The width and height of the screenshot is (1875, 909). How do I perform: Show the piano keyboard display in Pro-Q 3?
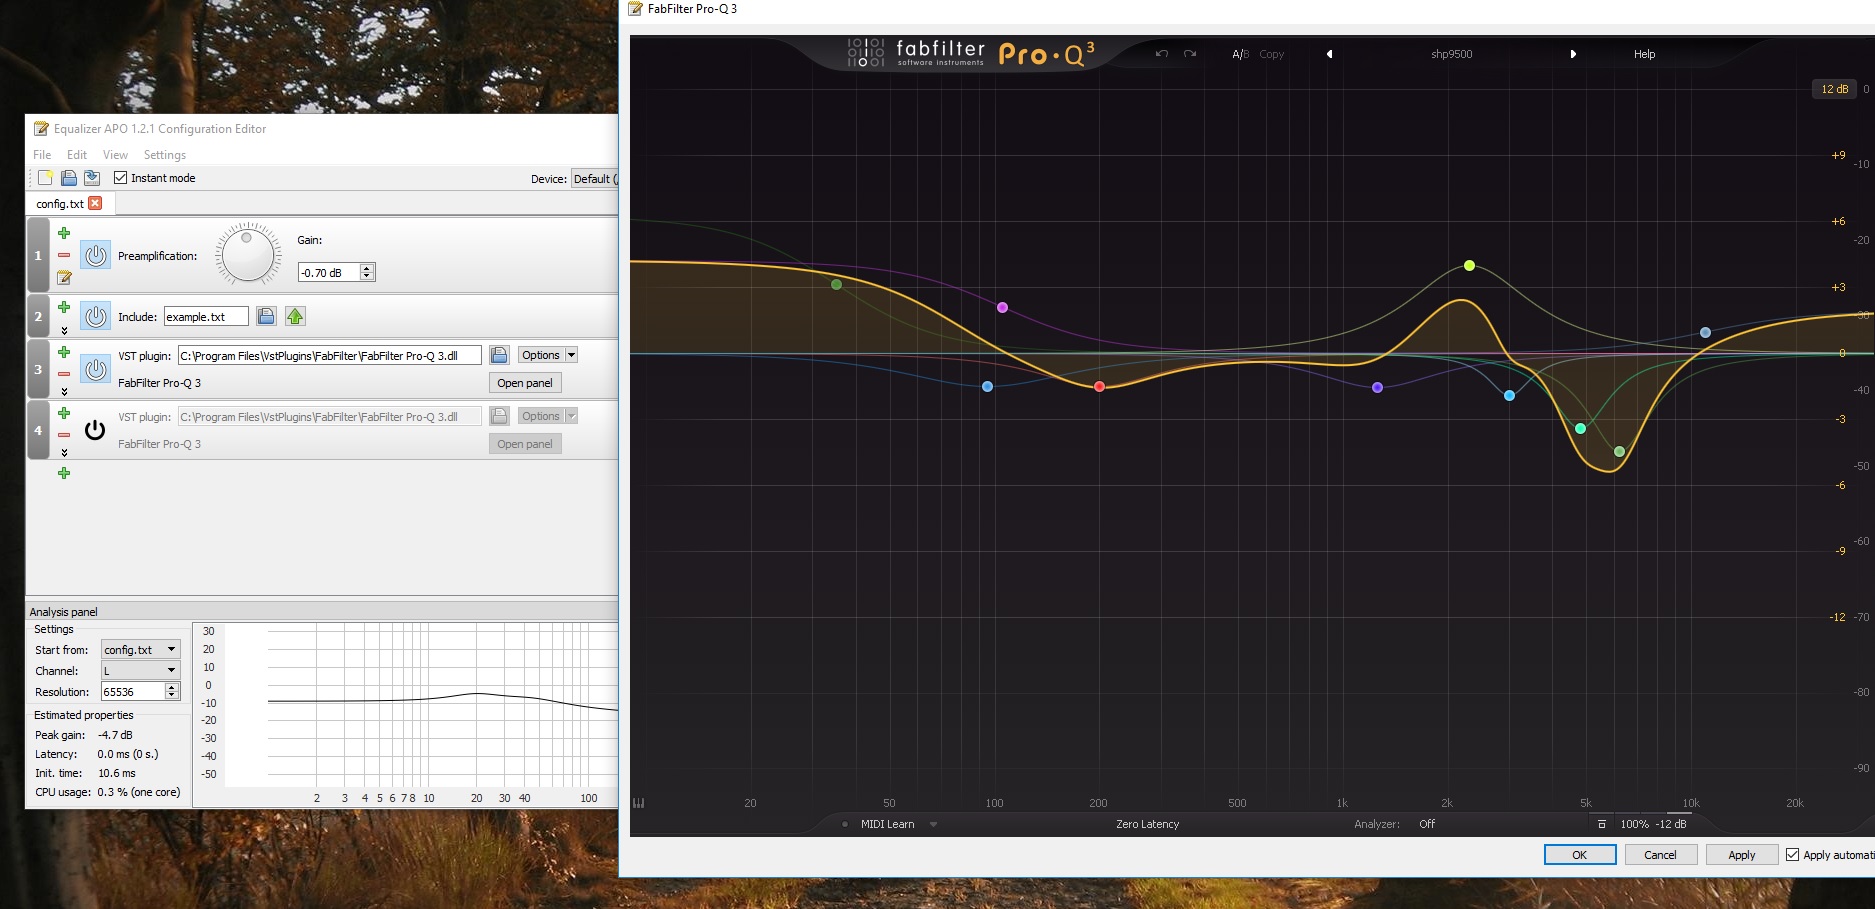(x=638, y=802)
